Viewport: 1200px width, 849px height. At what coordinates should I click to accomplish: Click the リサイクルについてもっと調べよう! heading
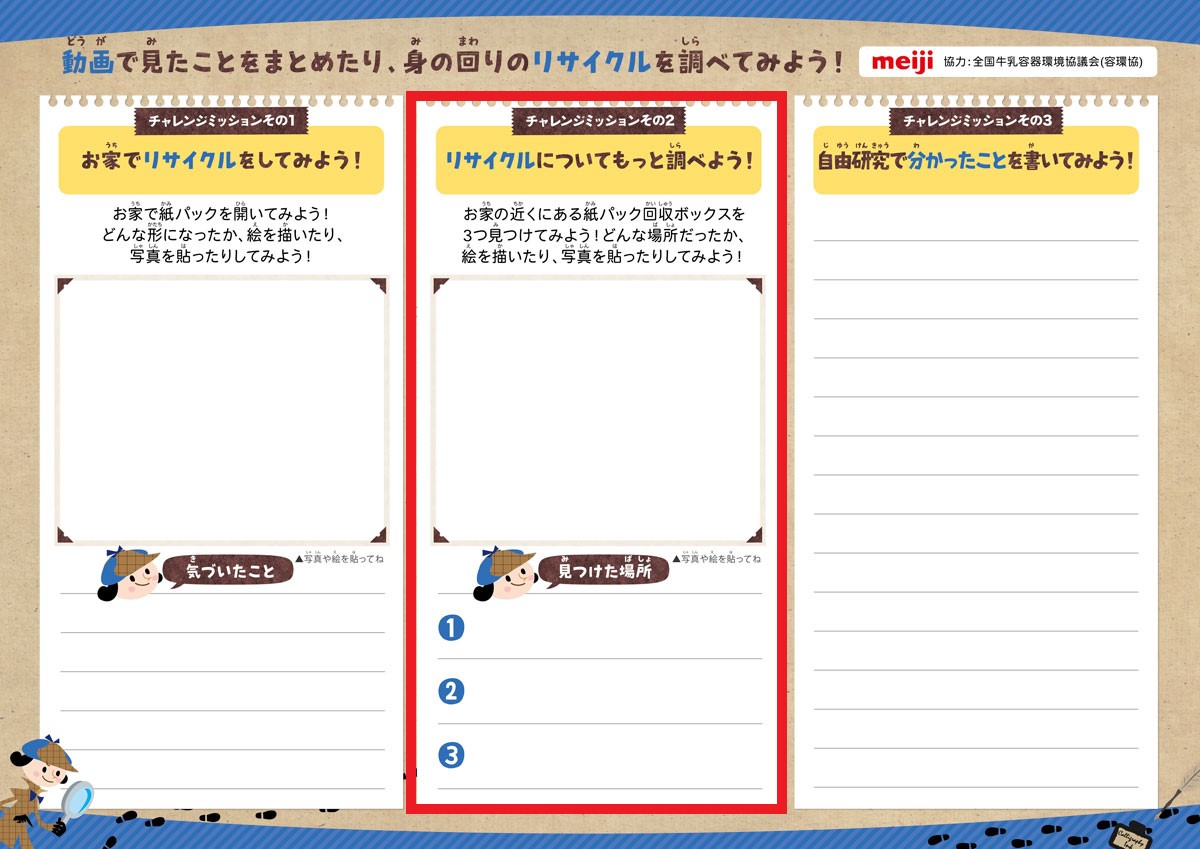coord(598,160)
